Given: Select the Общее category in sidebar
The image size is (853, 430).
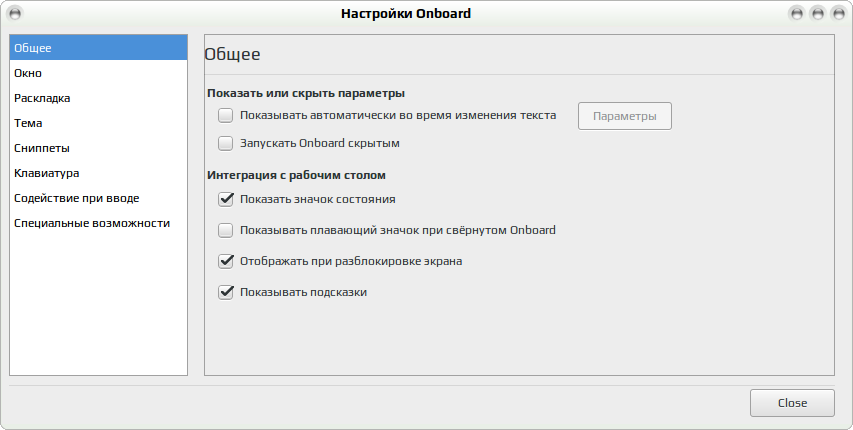Looking at the screenshot, I should [98, 47].
